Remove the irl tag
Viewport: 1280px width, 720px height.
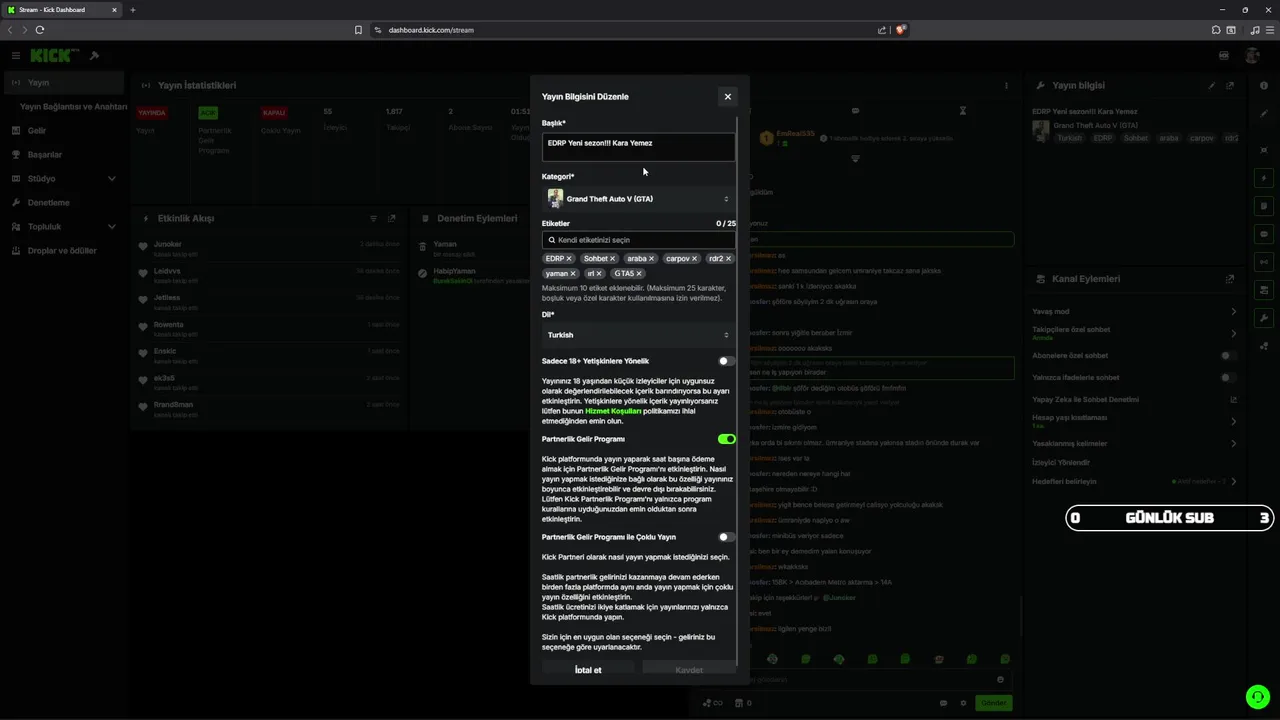pyautogui.click(x=599, y=274)
